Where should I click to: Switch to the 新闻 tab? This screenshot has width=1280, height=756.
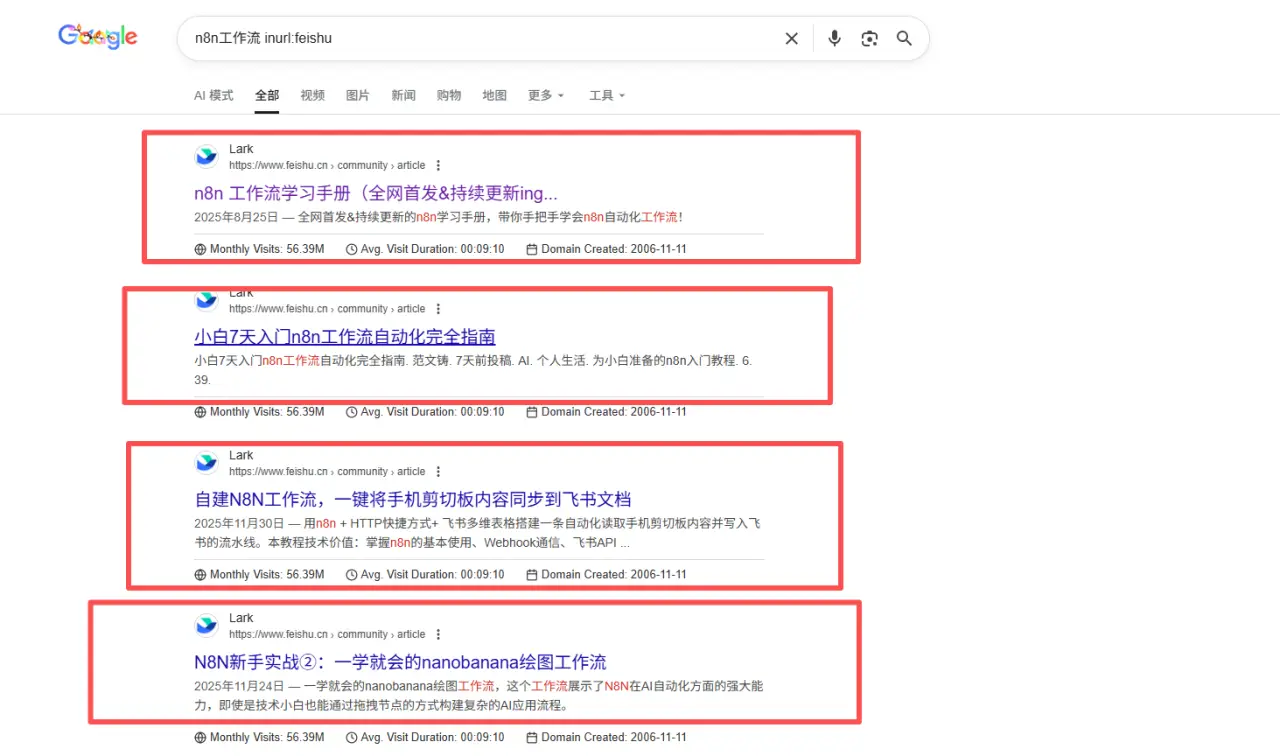click(404, 96)
